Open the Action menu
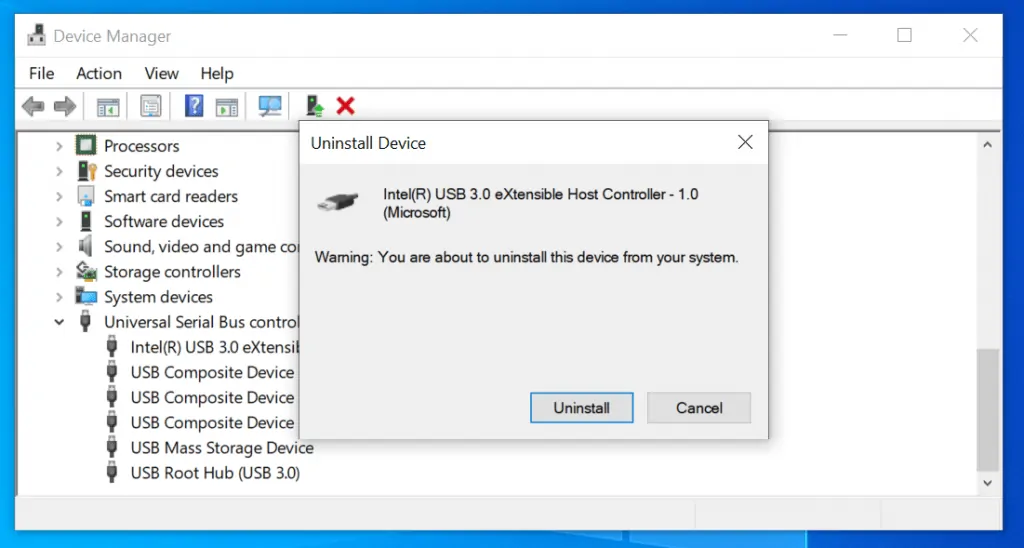Image resolution: width=1024 pixels, height=548 pixels. click(x=99, y=74)
